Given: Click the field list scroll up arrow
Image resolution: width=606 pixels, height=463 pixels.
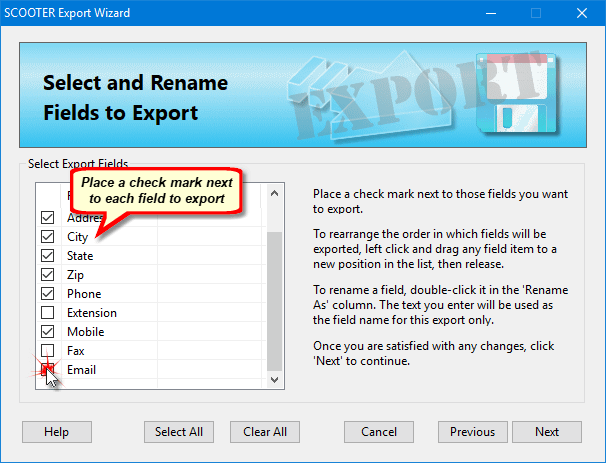Looking at the screenshot, I should tap(274, 193).
